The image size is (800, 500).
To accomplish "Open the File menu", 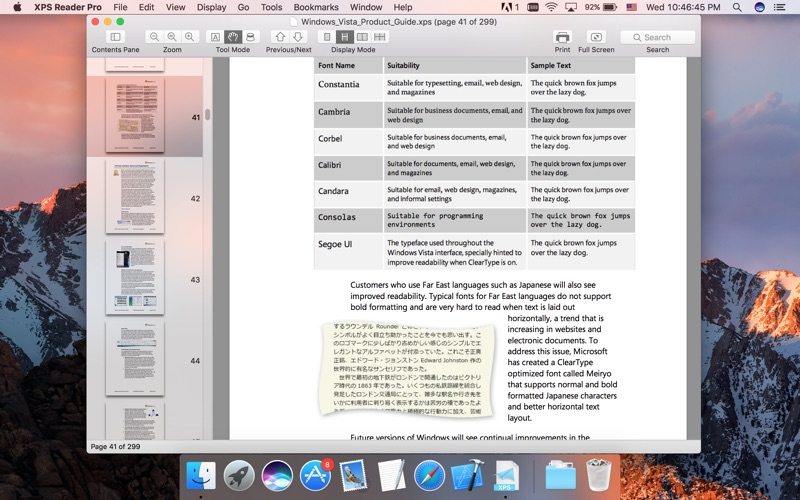I will (x=120, y=7).
